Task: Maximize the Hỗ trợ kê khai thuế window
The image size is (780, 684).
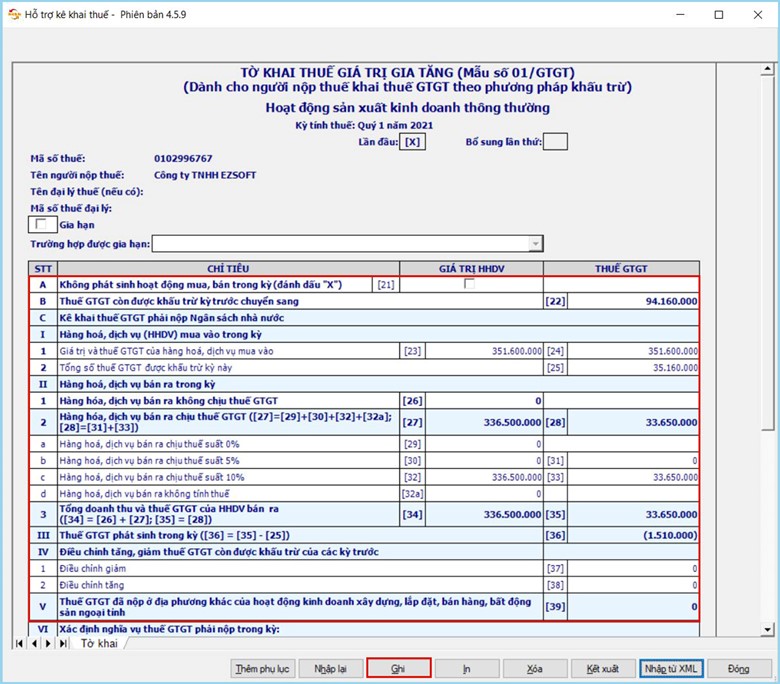Action: click(x=718, y=15)
